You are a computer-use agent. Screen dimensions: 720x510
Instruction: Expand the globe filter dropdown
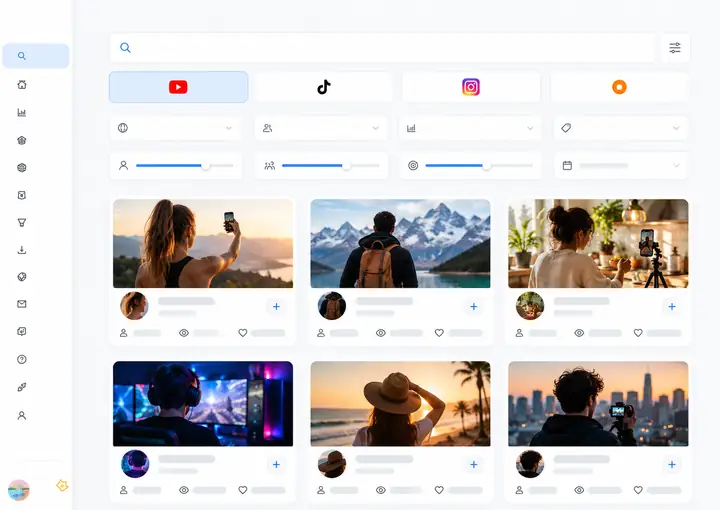(176, 128)
